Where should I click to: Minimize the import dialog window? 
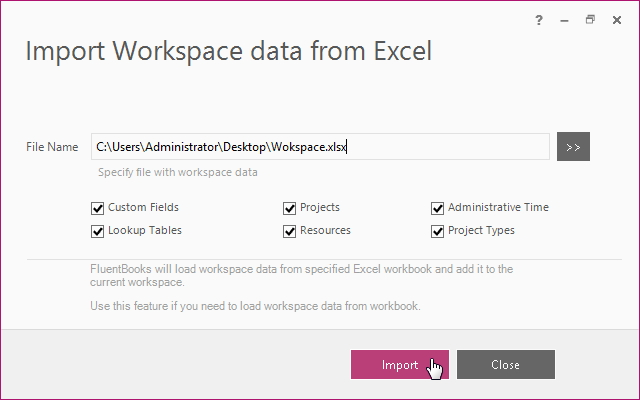(x=564, y=20)
